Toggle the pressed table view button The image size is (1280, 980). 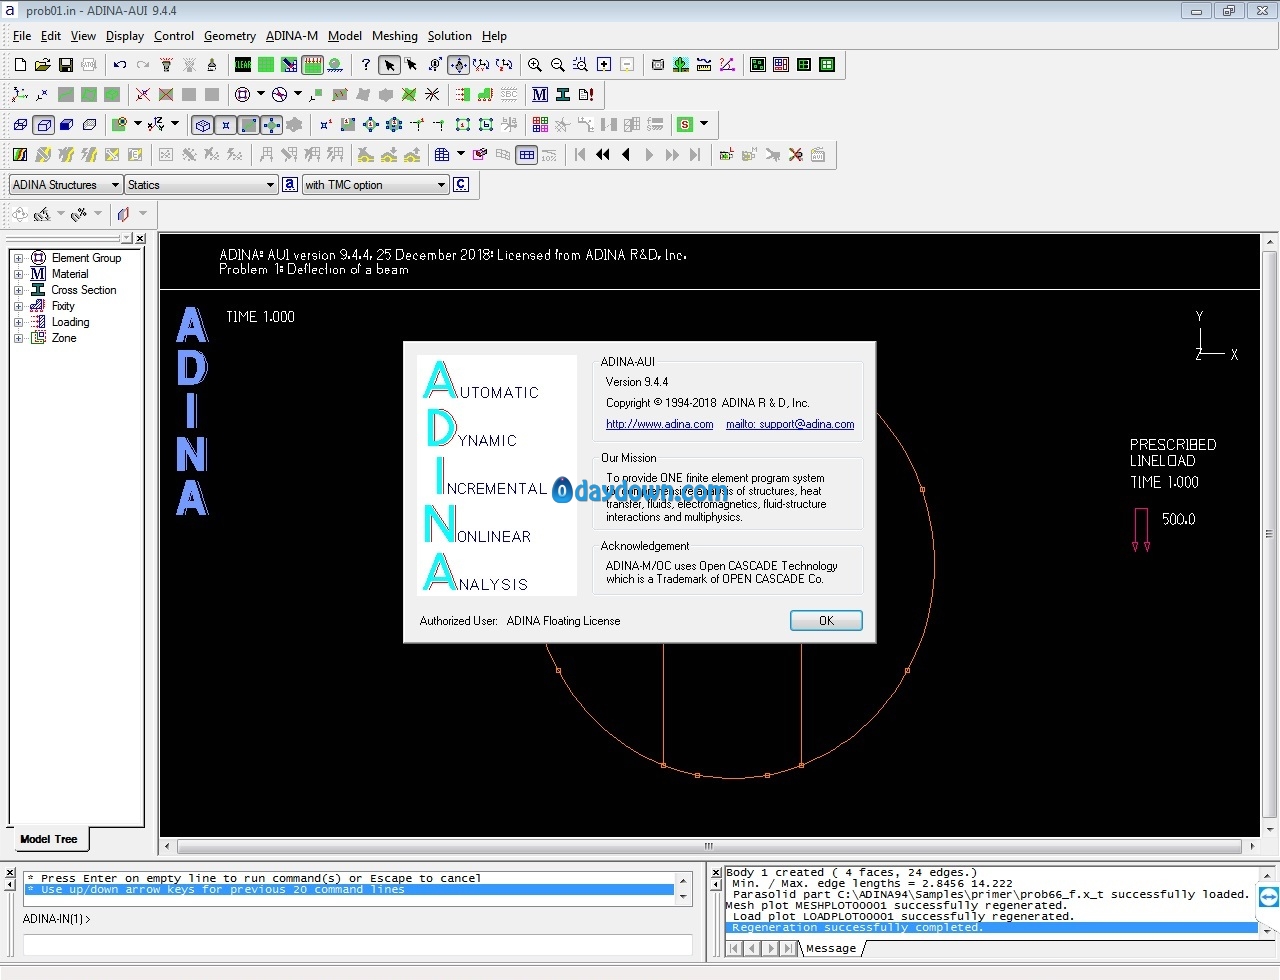pyautogui.click(x=526, y=155)
